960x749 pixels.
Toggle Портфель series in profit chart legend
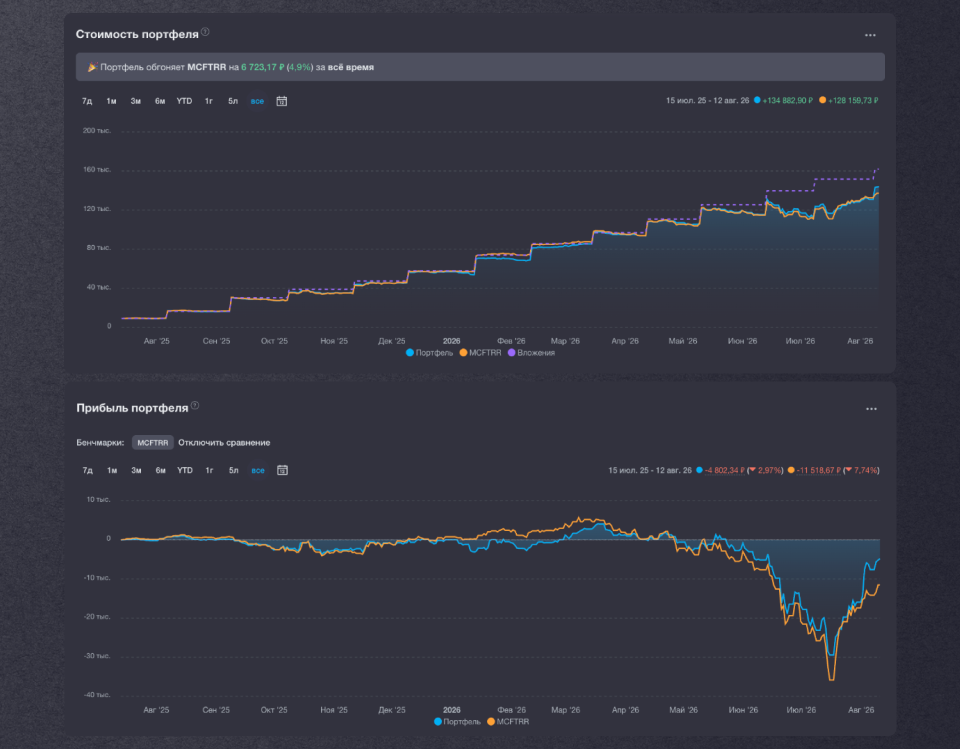pyautogui.click(x=457, y=722)
